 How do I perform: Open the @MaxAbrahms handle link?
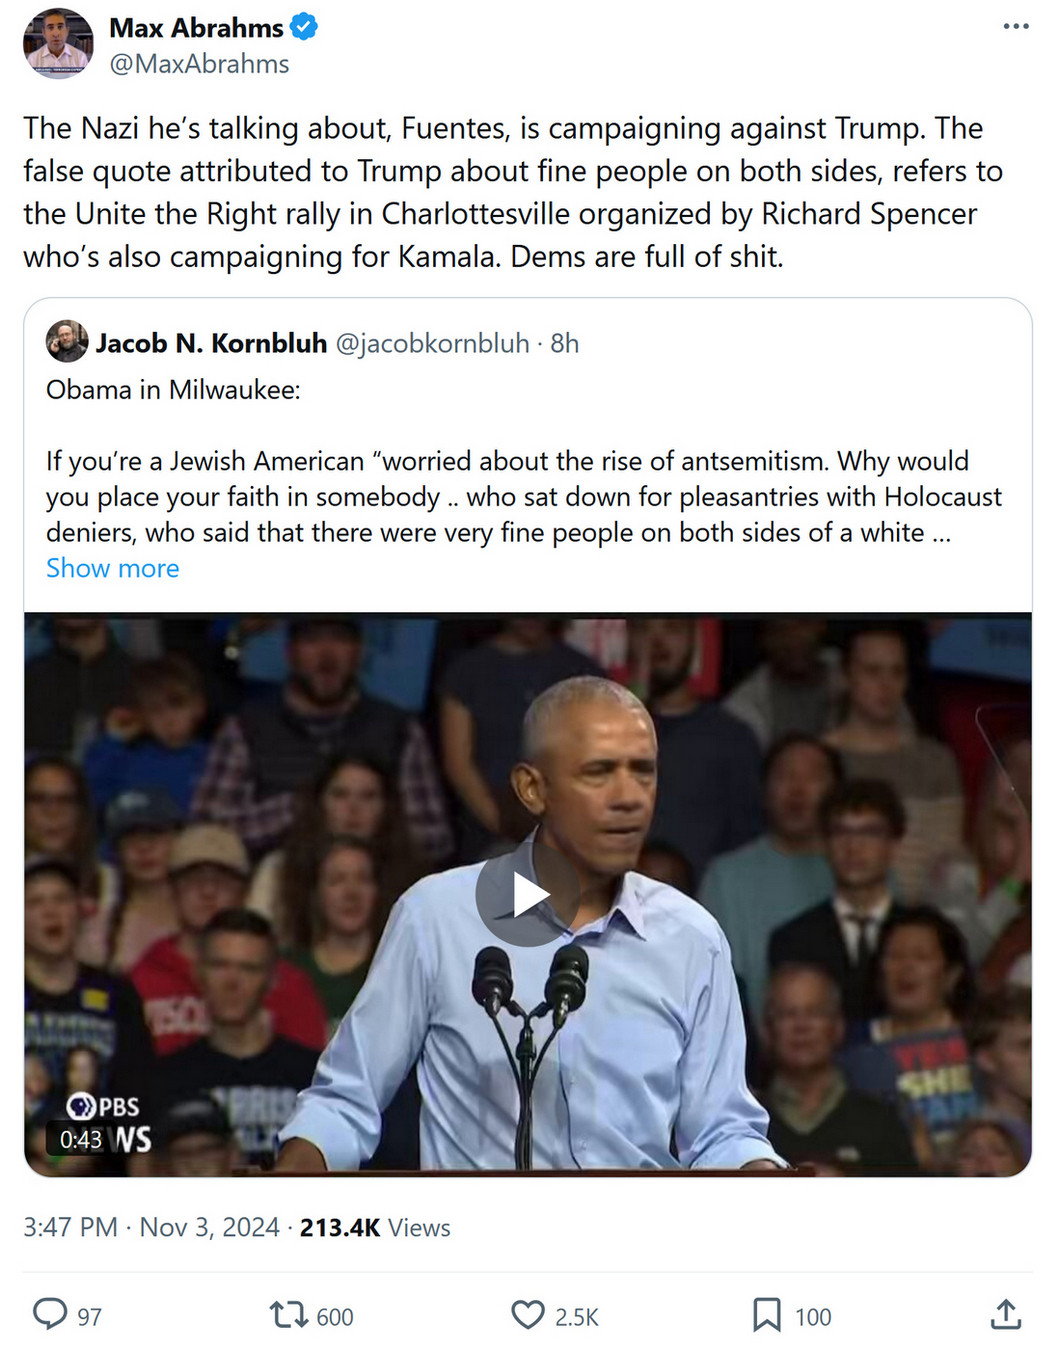(x=199, y=64)
